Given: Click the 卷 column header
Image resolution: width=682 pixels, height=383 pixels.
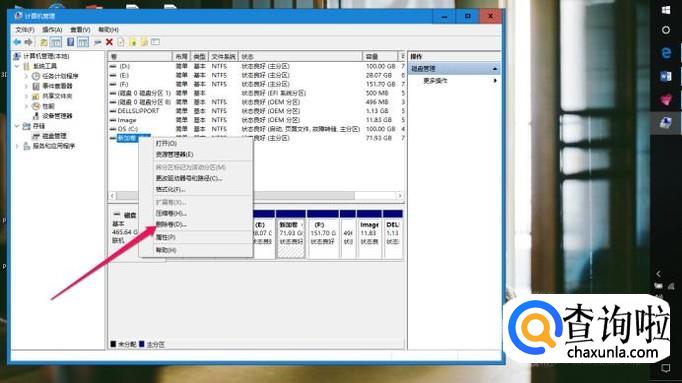Looking at the screenshot, I should pos(140,57).
